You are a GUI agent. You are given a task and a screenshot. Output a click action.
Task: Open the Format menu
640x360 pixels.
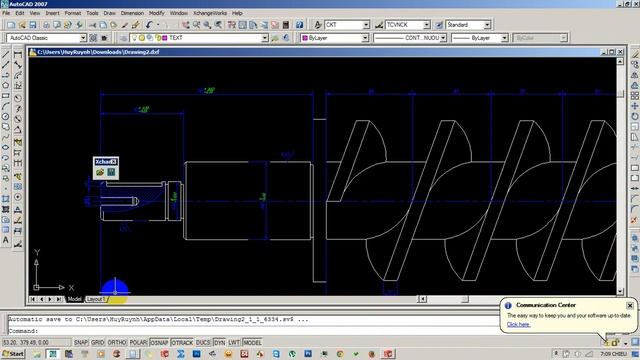(73, 13)
